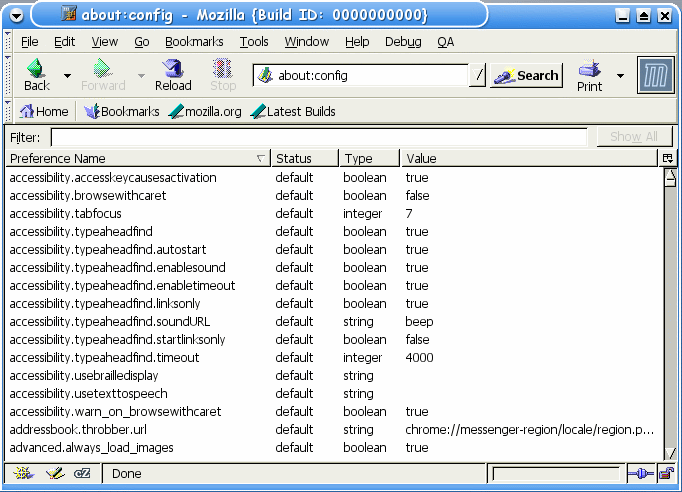The height and width of the screenshot is (492, 682).
Task: Click the Mozilla throbber logo
Action: pyautogui.click(x=655, y=75)
